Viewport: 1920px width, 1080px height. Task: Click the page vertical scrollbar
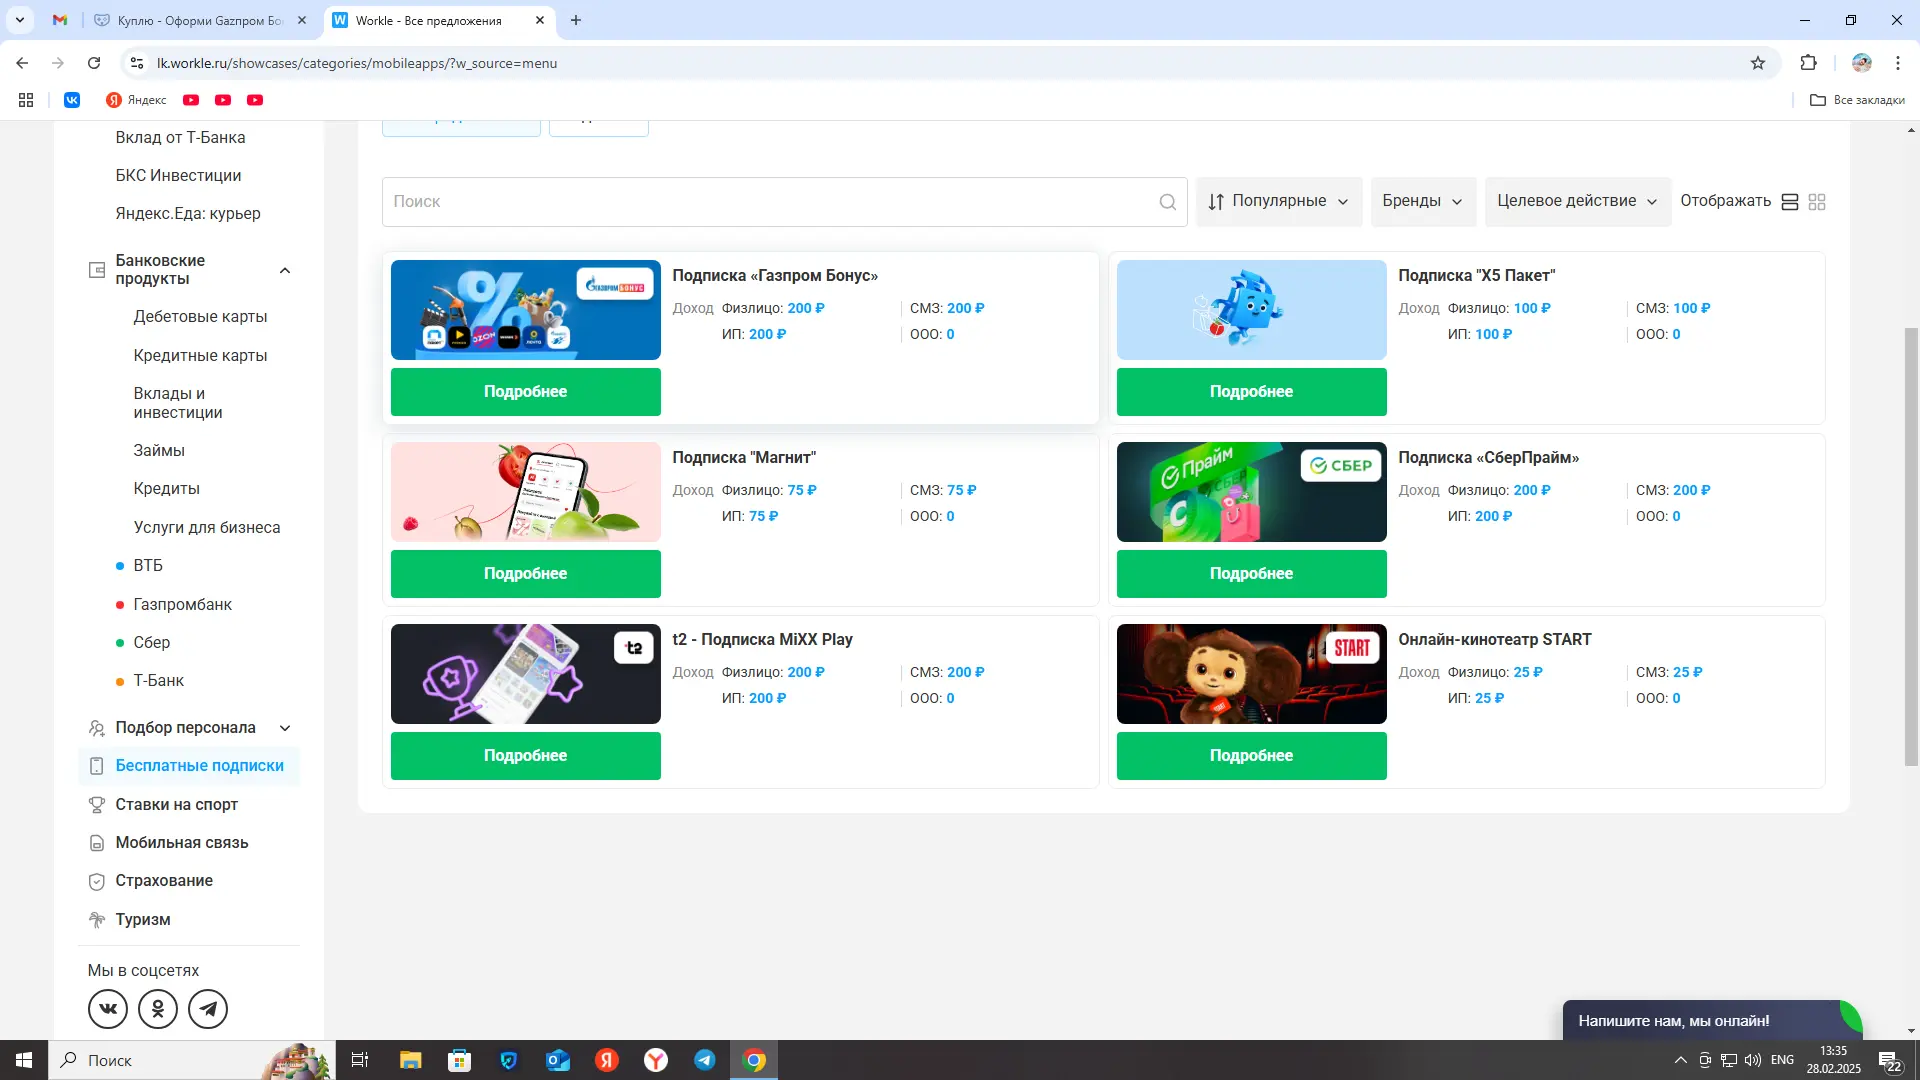pos(1911,547)
